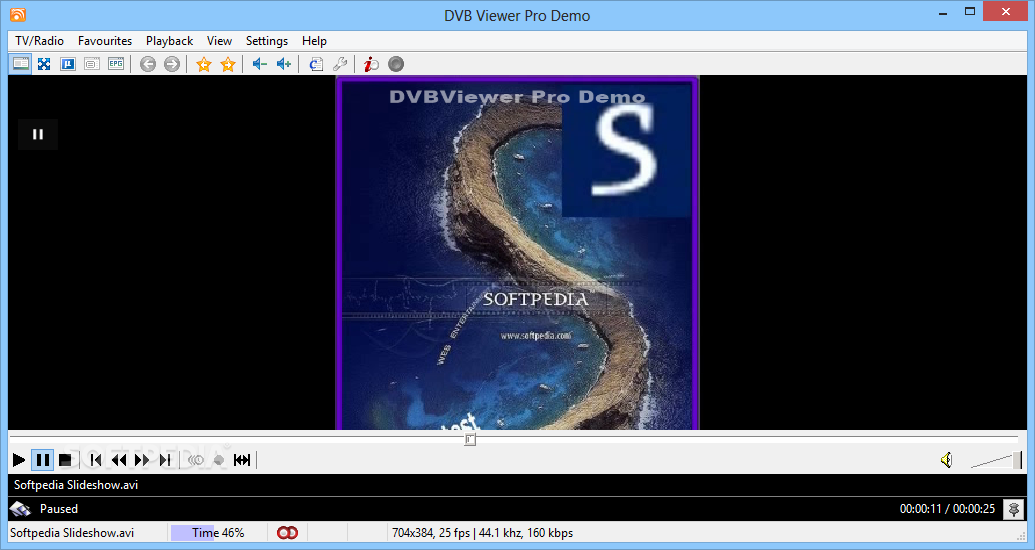Open the Help menu

[x=314, y=41]
